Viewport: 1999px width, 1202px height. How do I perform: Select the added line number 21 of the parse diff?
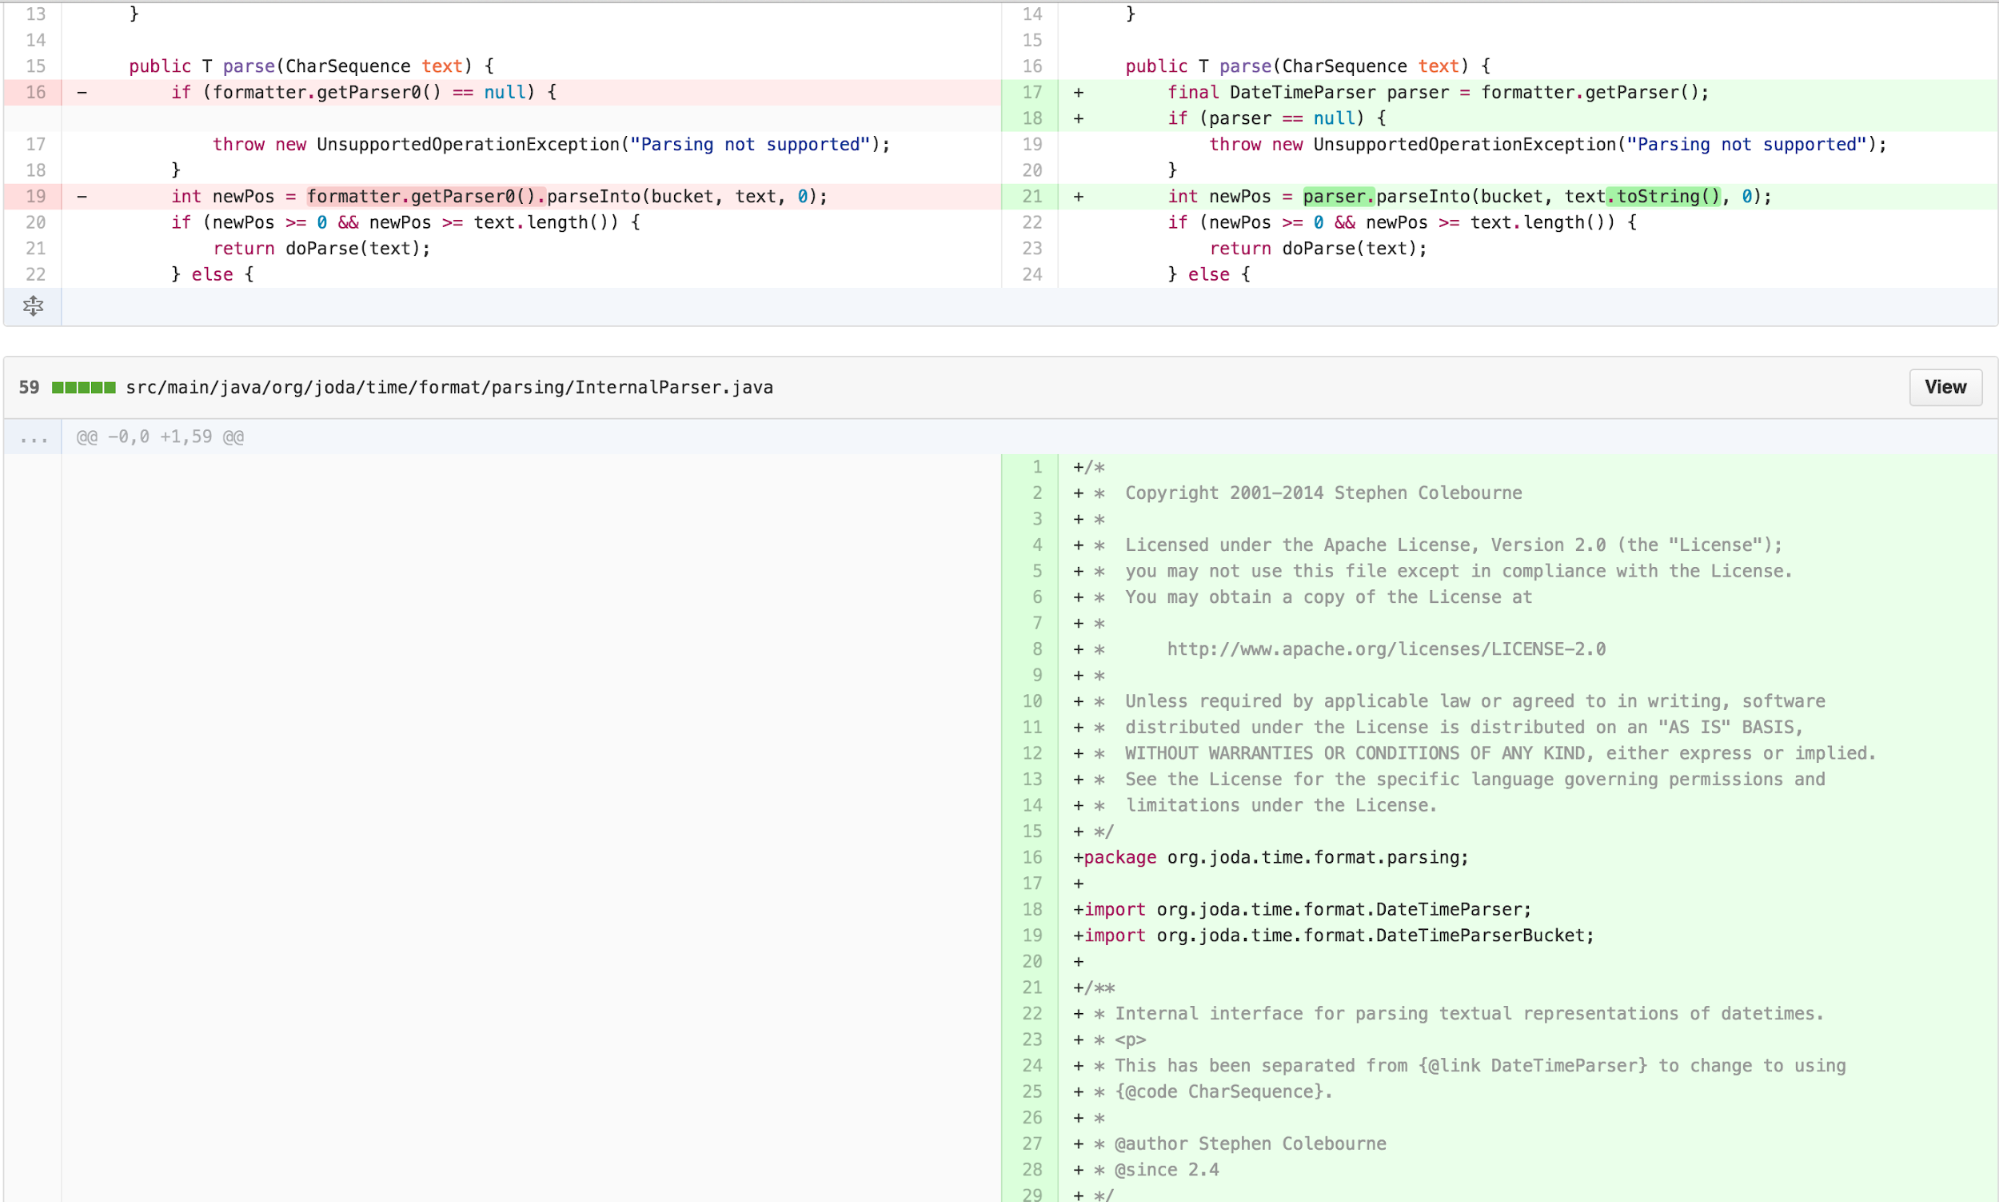[1032, 196]
